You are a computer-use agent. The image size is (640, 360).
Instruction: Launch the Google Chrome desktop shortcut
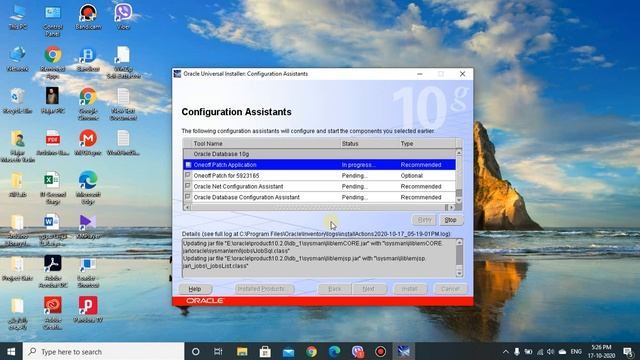click(x=88, y=103)
